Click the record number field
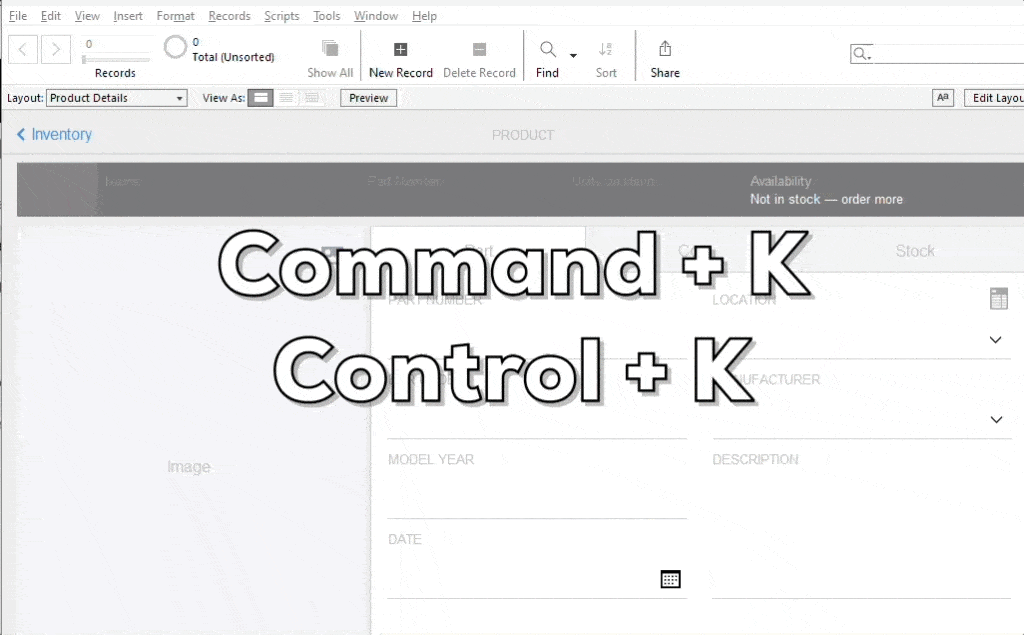The width and height of the screenshot is (1024, 635). pyautogui.click(x=116, y=44)
